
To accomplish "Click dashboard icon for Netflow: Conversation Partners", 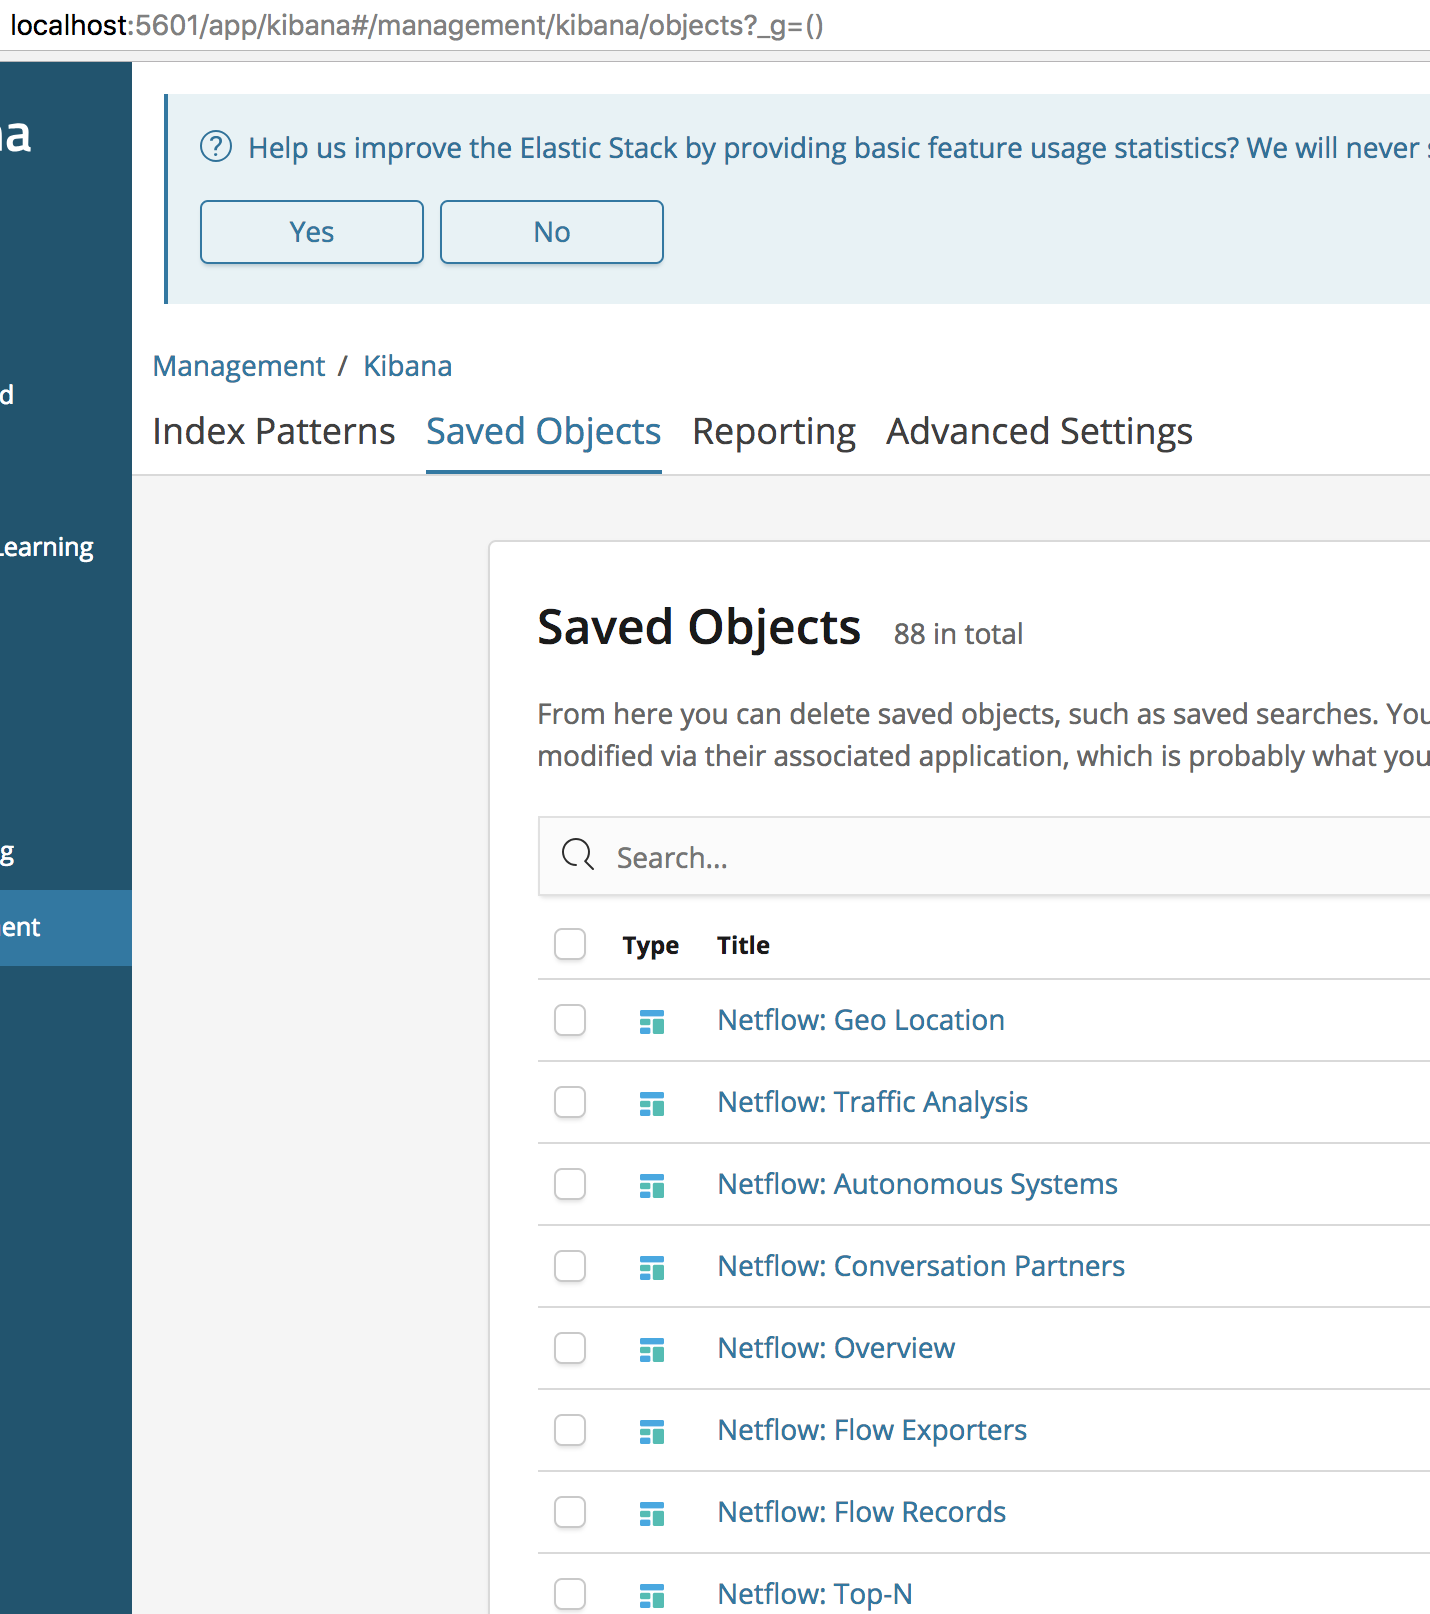I will [x=652, y=1267].
